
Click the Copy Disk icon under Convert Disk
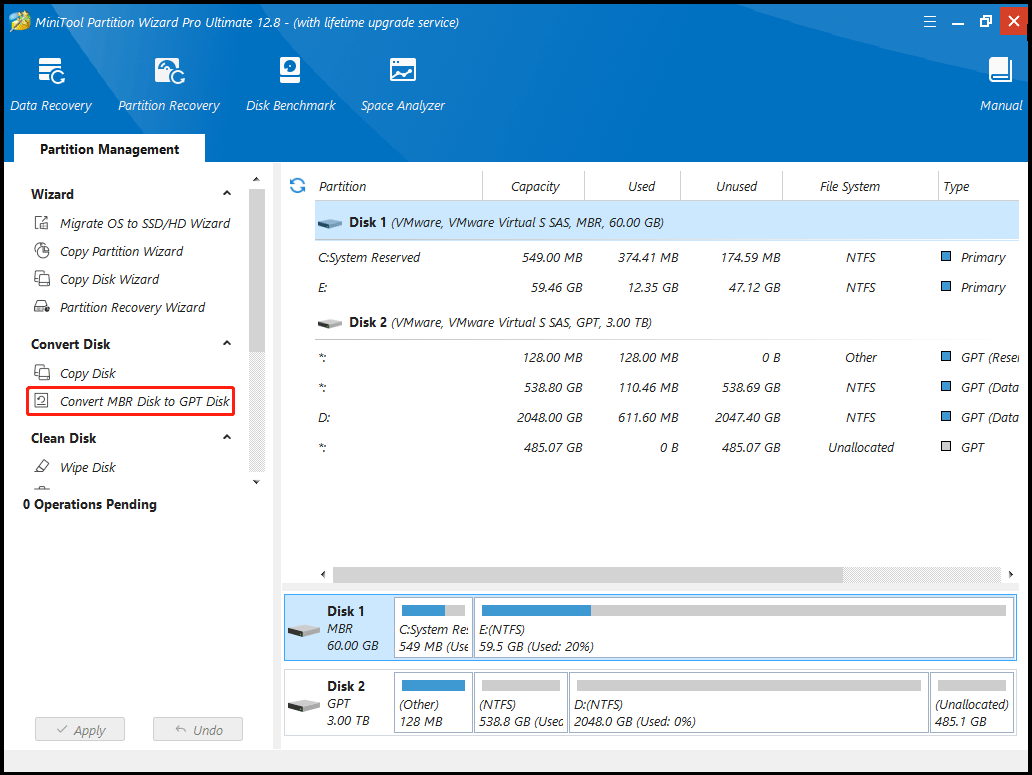[x=41, y=372]
